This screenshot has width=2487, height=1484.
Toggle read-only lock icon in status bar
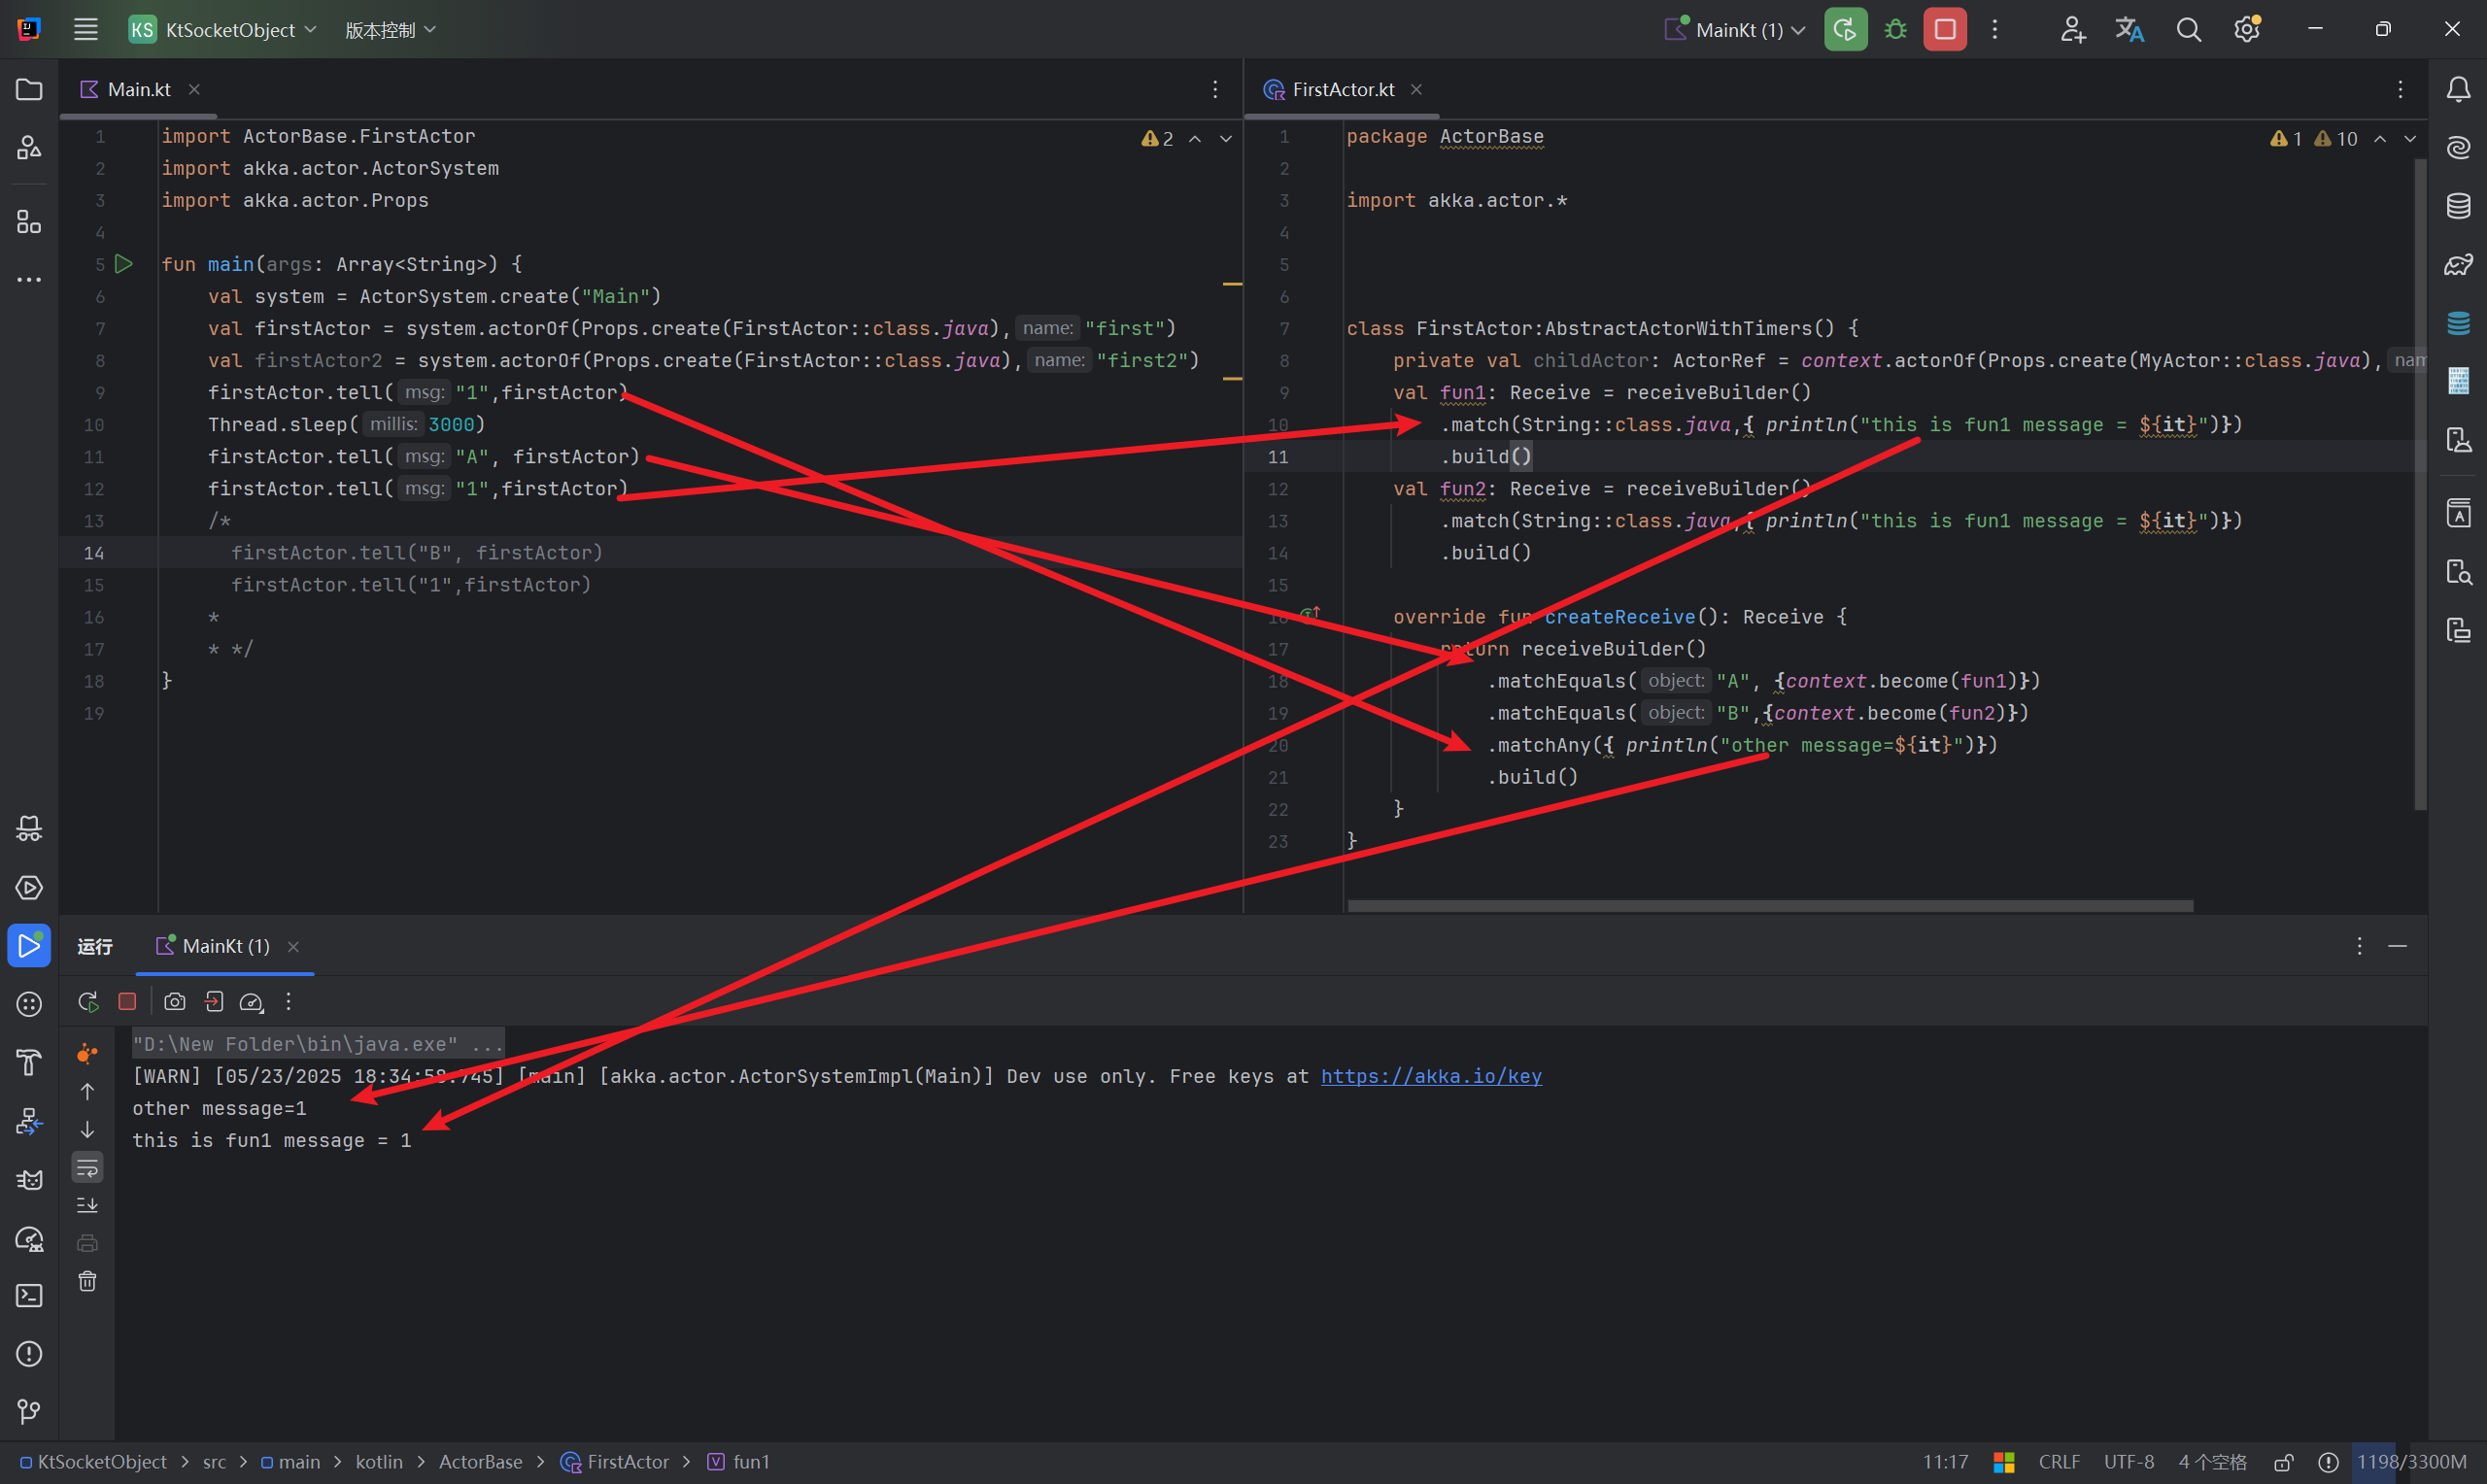coord(2284,1462)
